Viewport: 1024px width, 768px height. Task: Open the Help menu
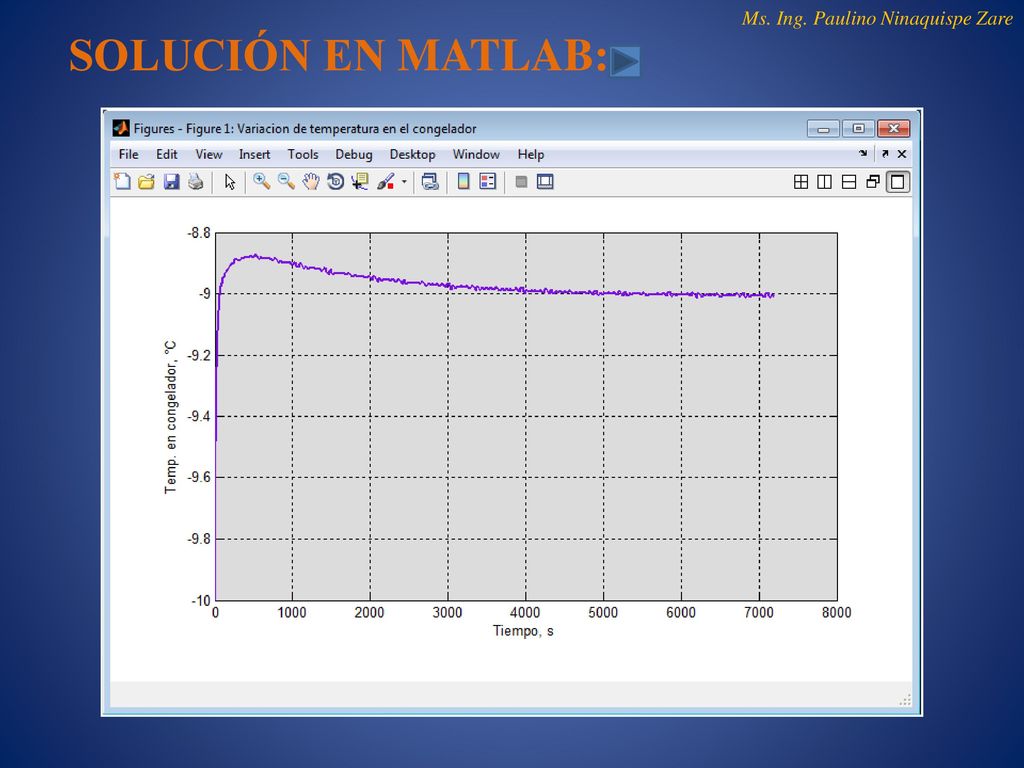(x=531, y=155)
